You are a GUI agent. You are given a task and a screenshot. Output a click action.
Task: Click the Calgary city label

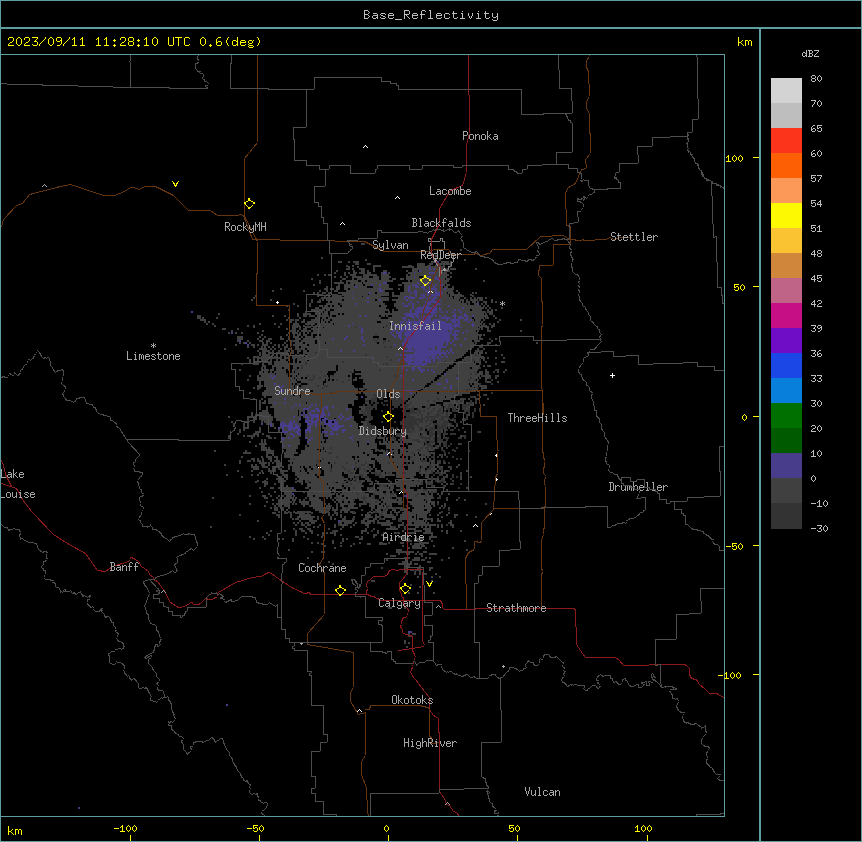(x=399, y=603)
